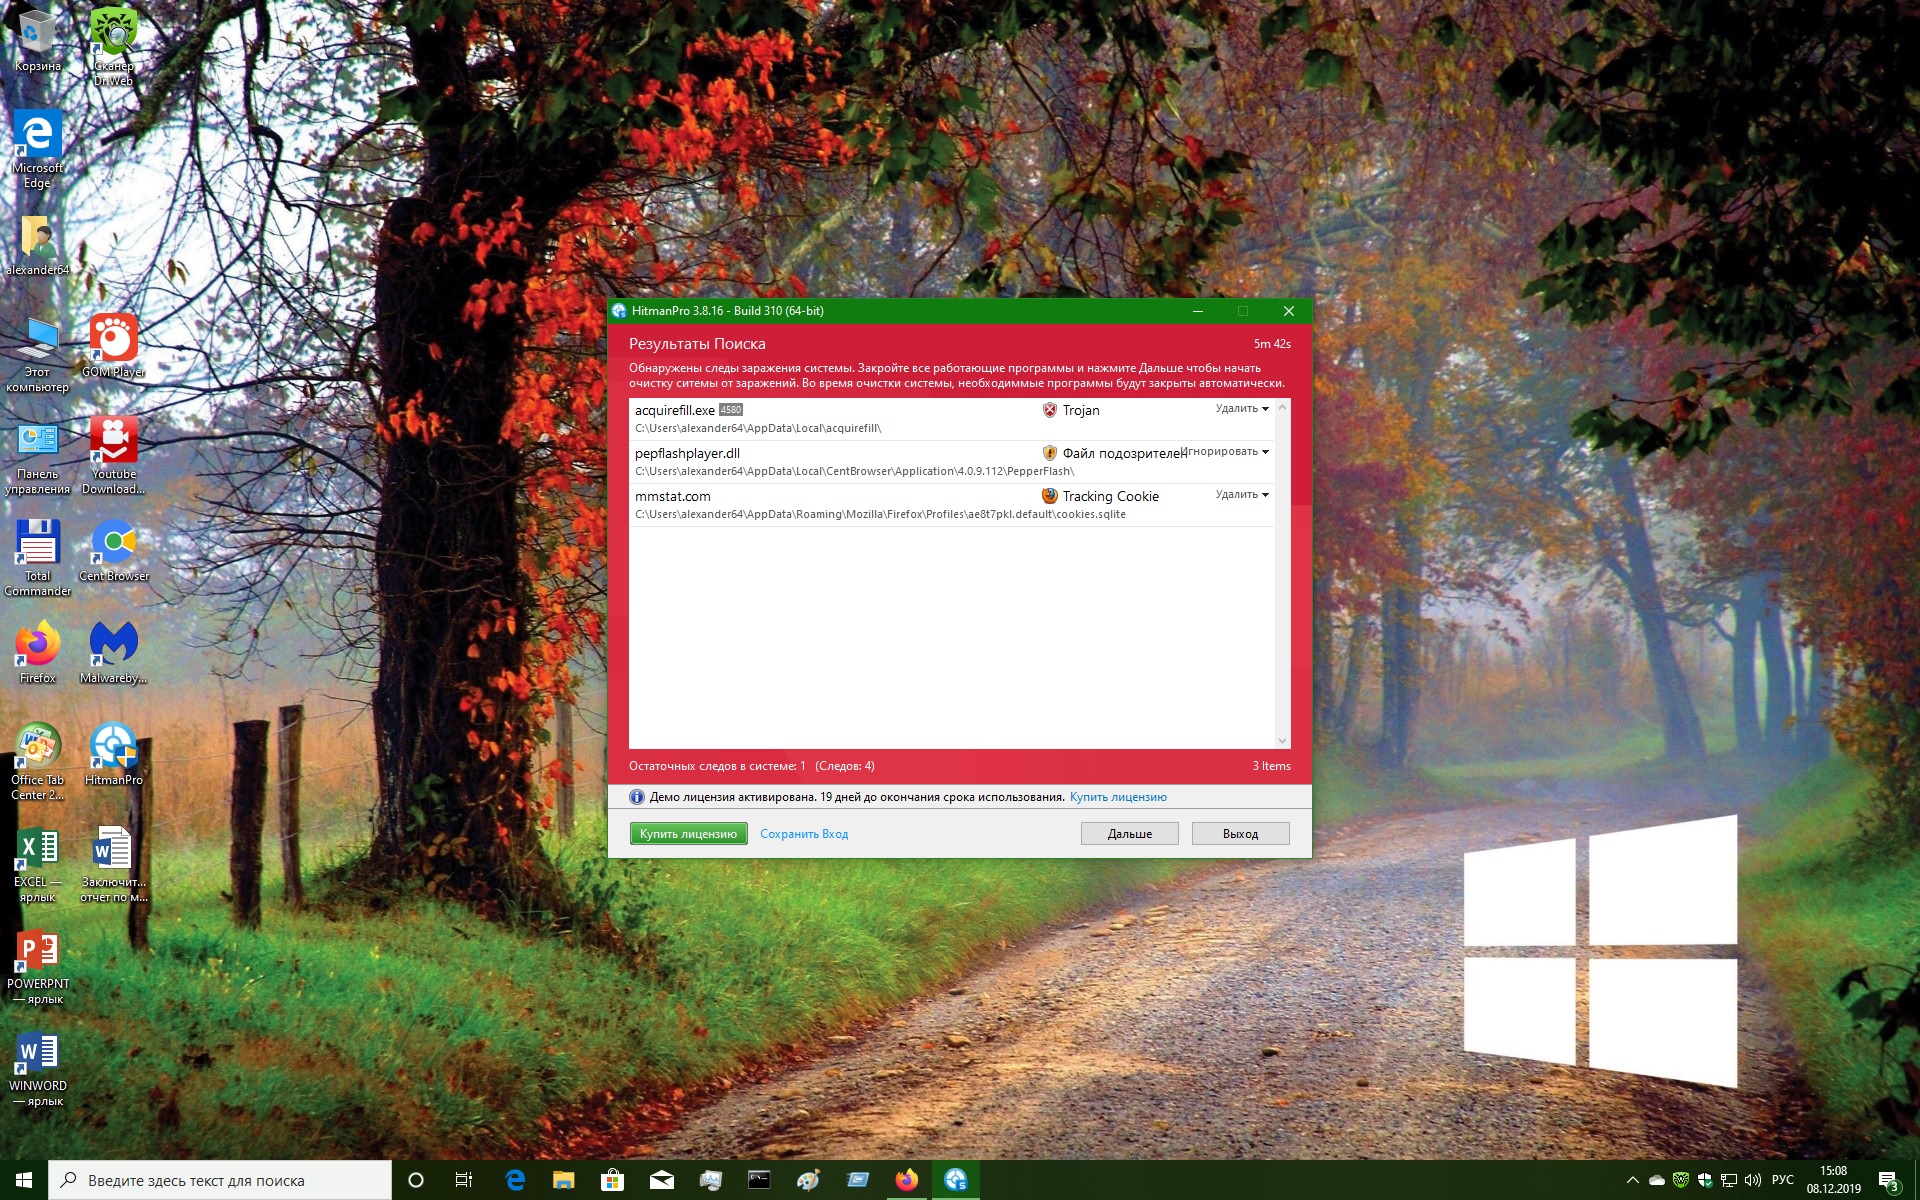The width and height of the screenshot is (1920, 1200).
Task: Open the HitmanPro desktop shortcut
Action: click(x=113, y=747)
